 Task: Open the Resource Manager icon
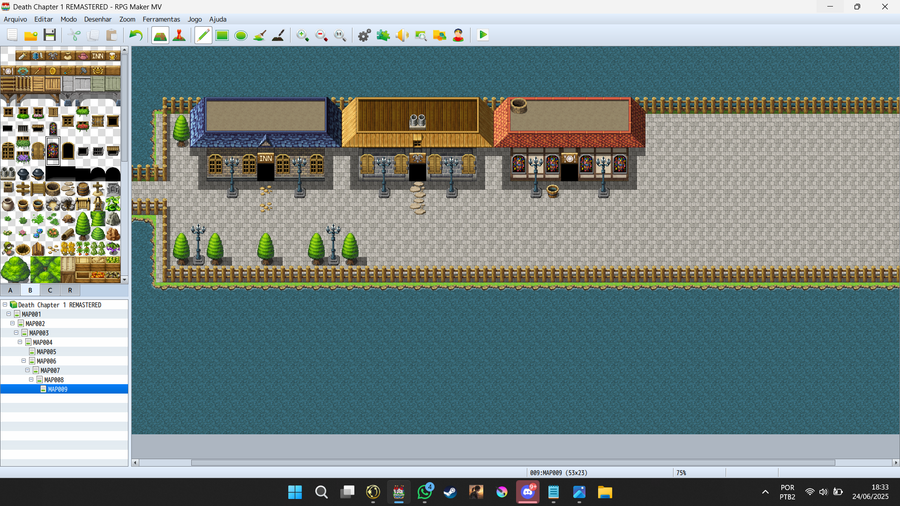point(440,35)
